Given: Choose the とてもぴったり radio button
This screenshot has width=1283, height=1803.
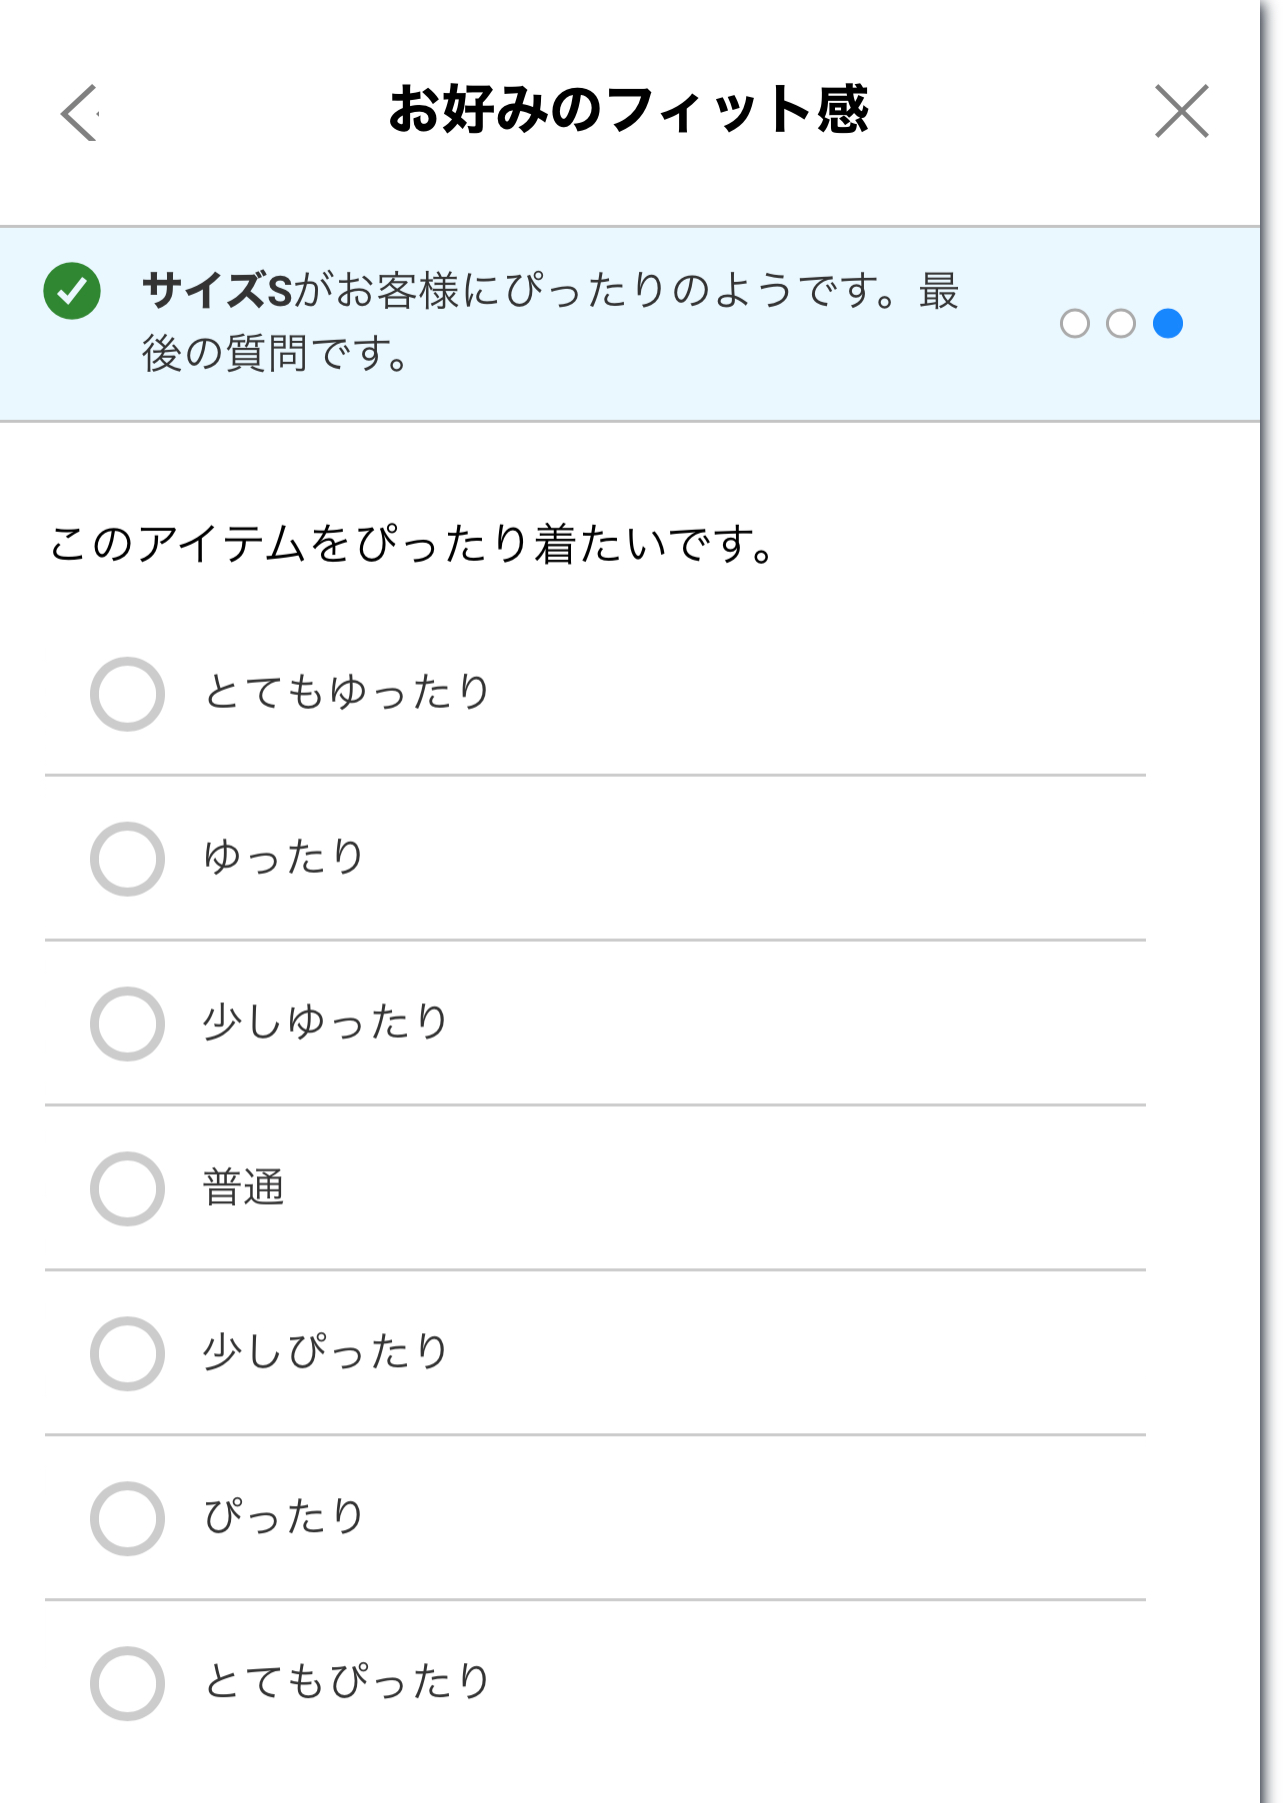Looking at the screenshot, I should point(127,1684).
